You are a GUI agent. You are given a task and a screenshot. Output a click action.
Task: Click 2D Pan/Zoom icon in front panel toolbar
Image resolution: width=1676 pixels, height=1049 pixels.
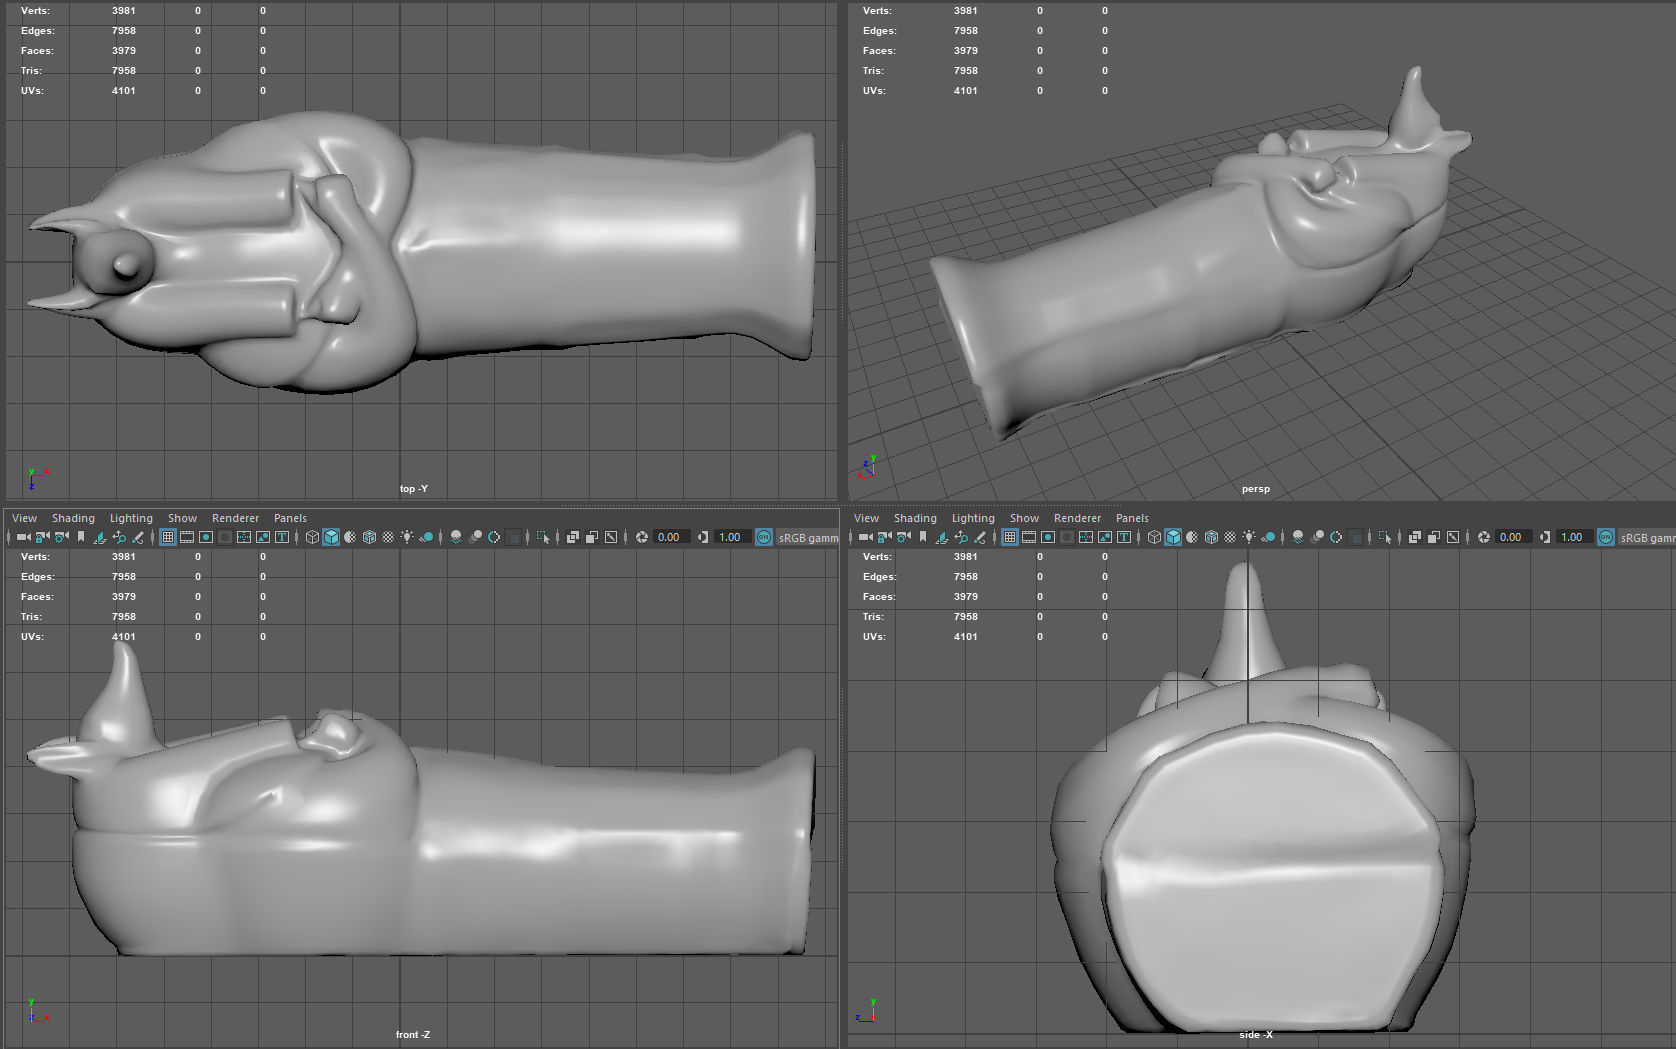119,537
